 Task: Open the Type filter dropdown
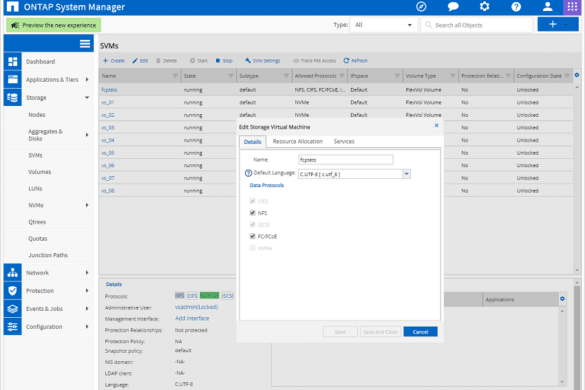384,25
